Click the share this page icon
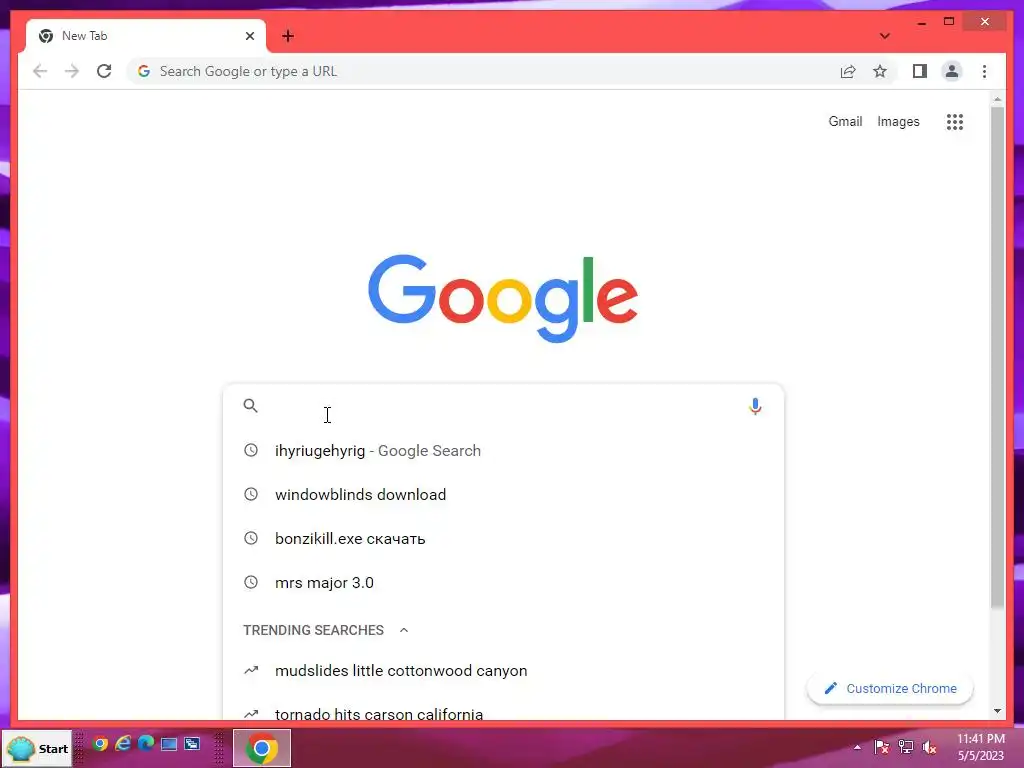This screenshot has width=1024, height=768. (848, 71)
